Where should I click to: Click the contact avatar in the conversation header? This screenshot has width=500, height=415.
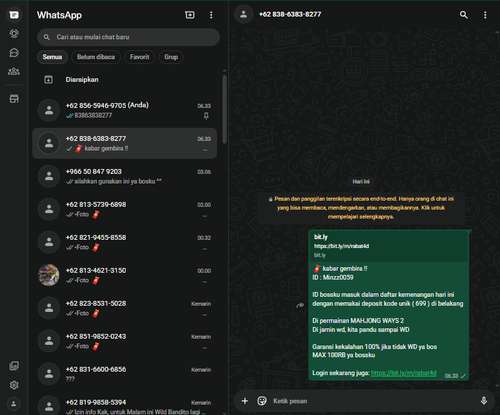244,14
